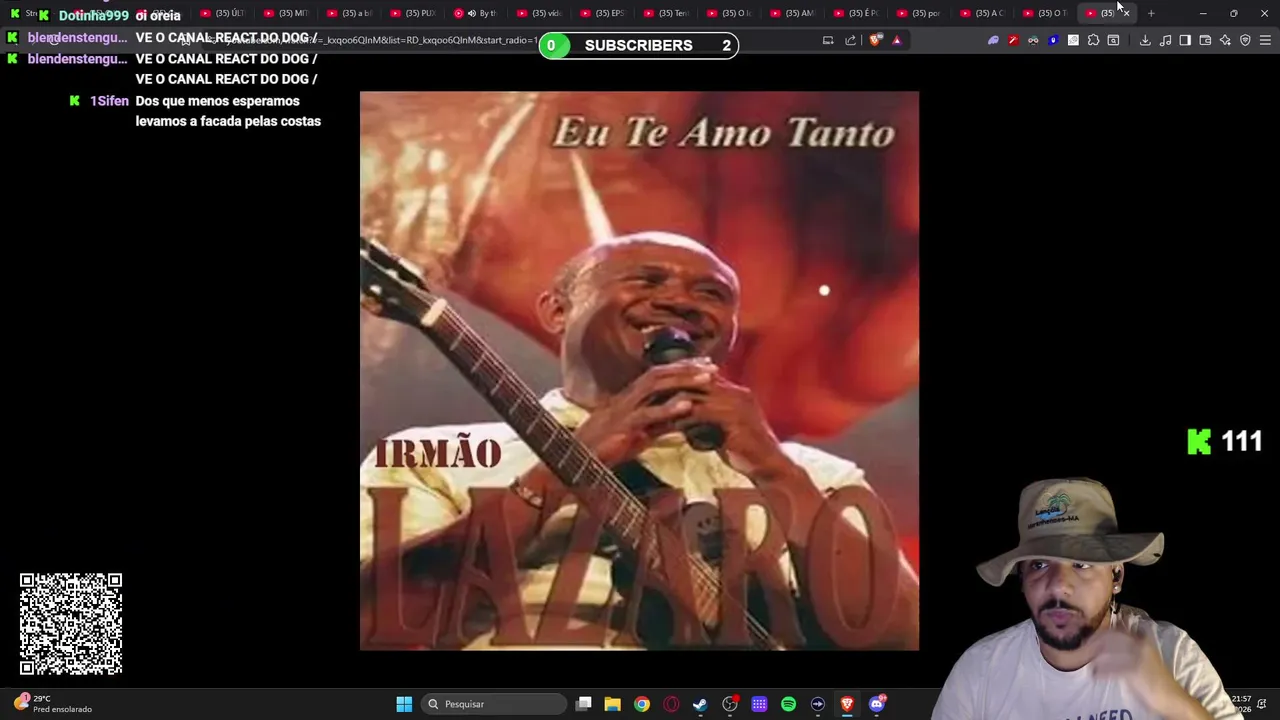
Task: Open the Brave Playlist music note icon
Action: 1165,40
